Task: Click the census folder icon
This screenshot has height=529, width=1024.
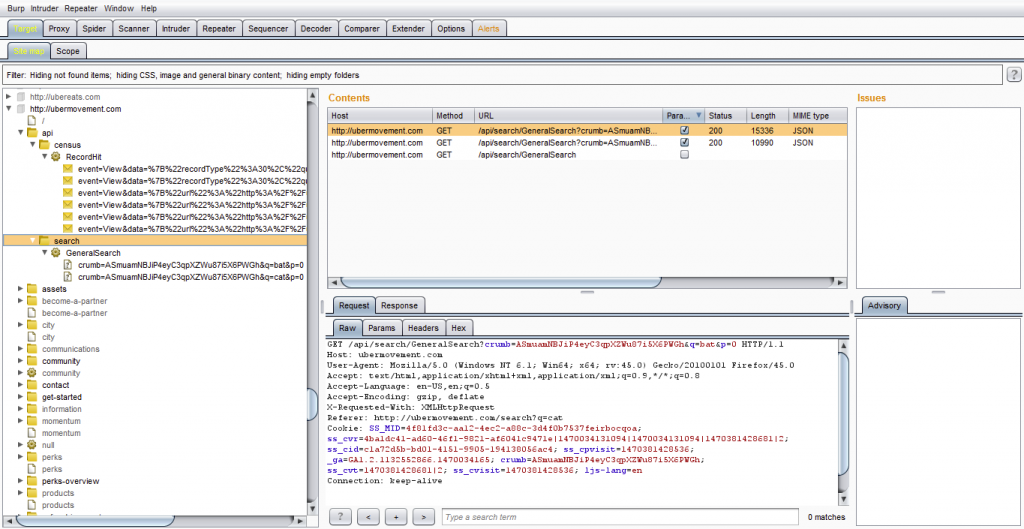Action: coord(44,144)
